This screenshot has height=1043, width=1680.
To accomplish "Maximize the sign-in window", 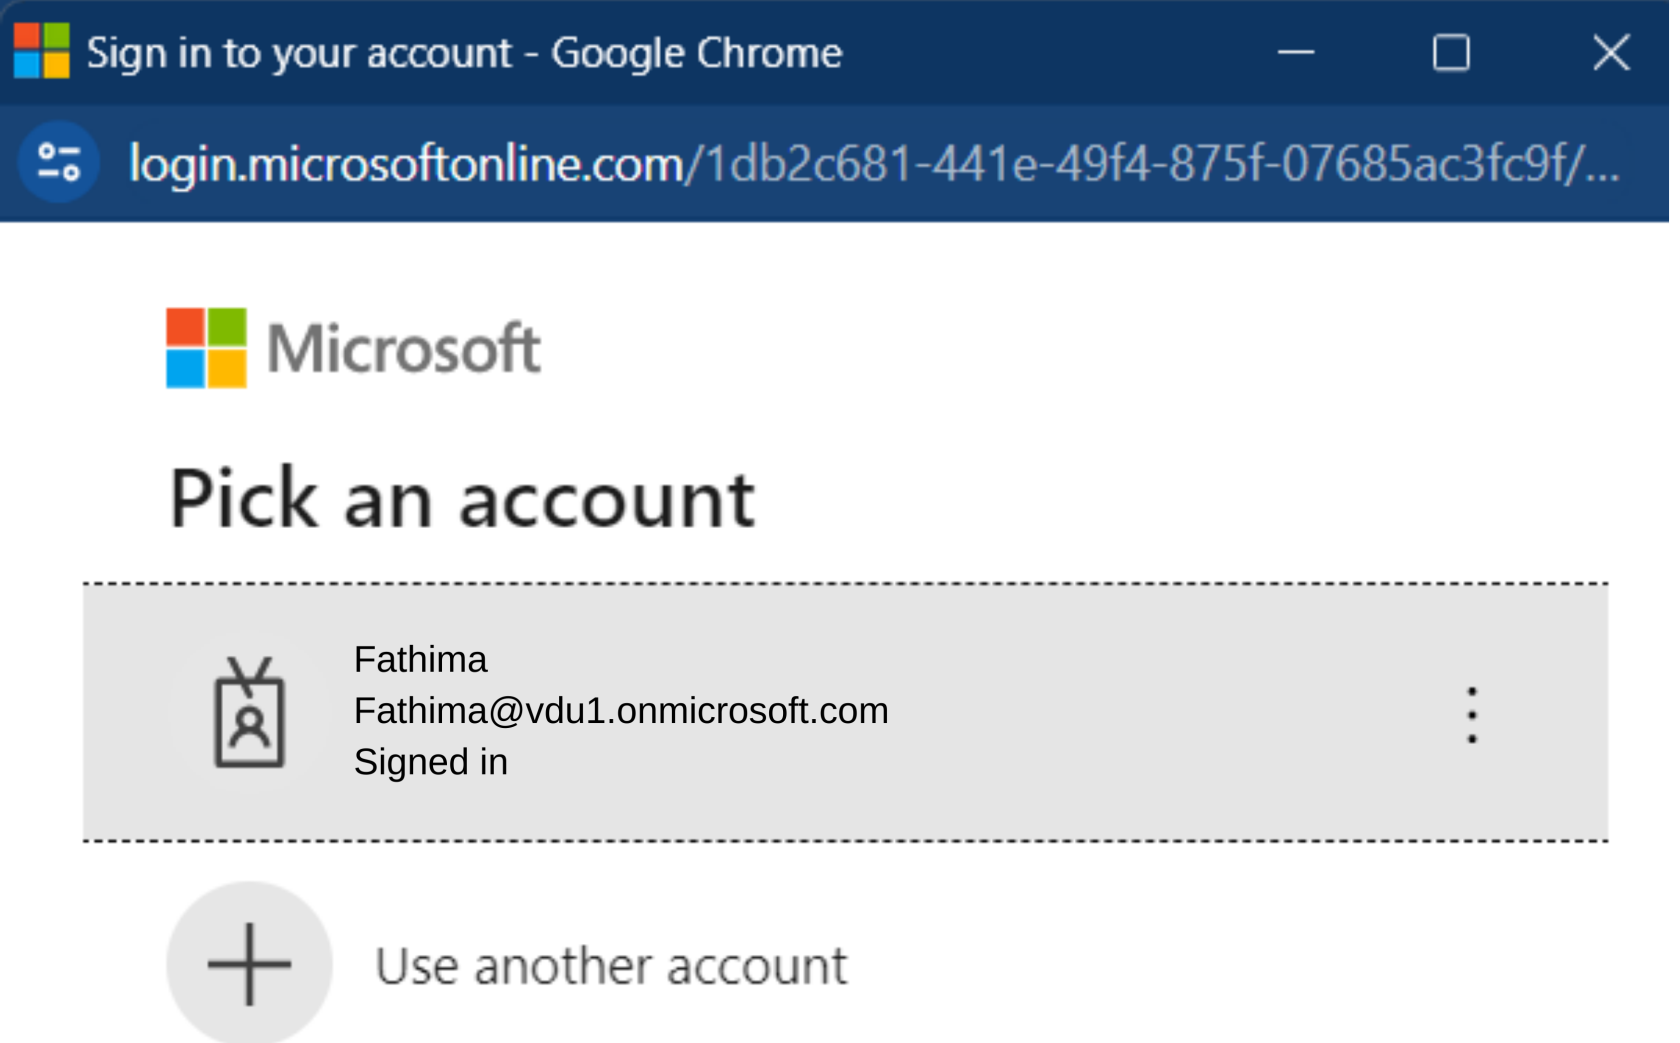I will point(1451,52).
